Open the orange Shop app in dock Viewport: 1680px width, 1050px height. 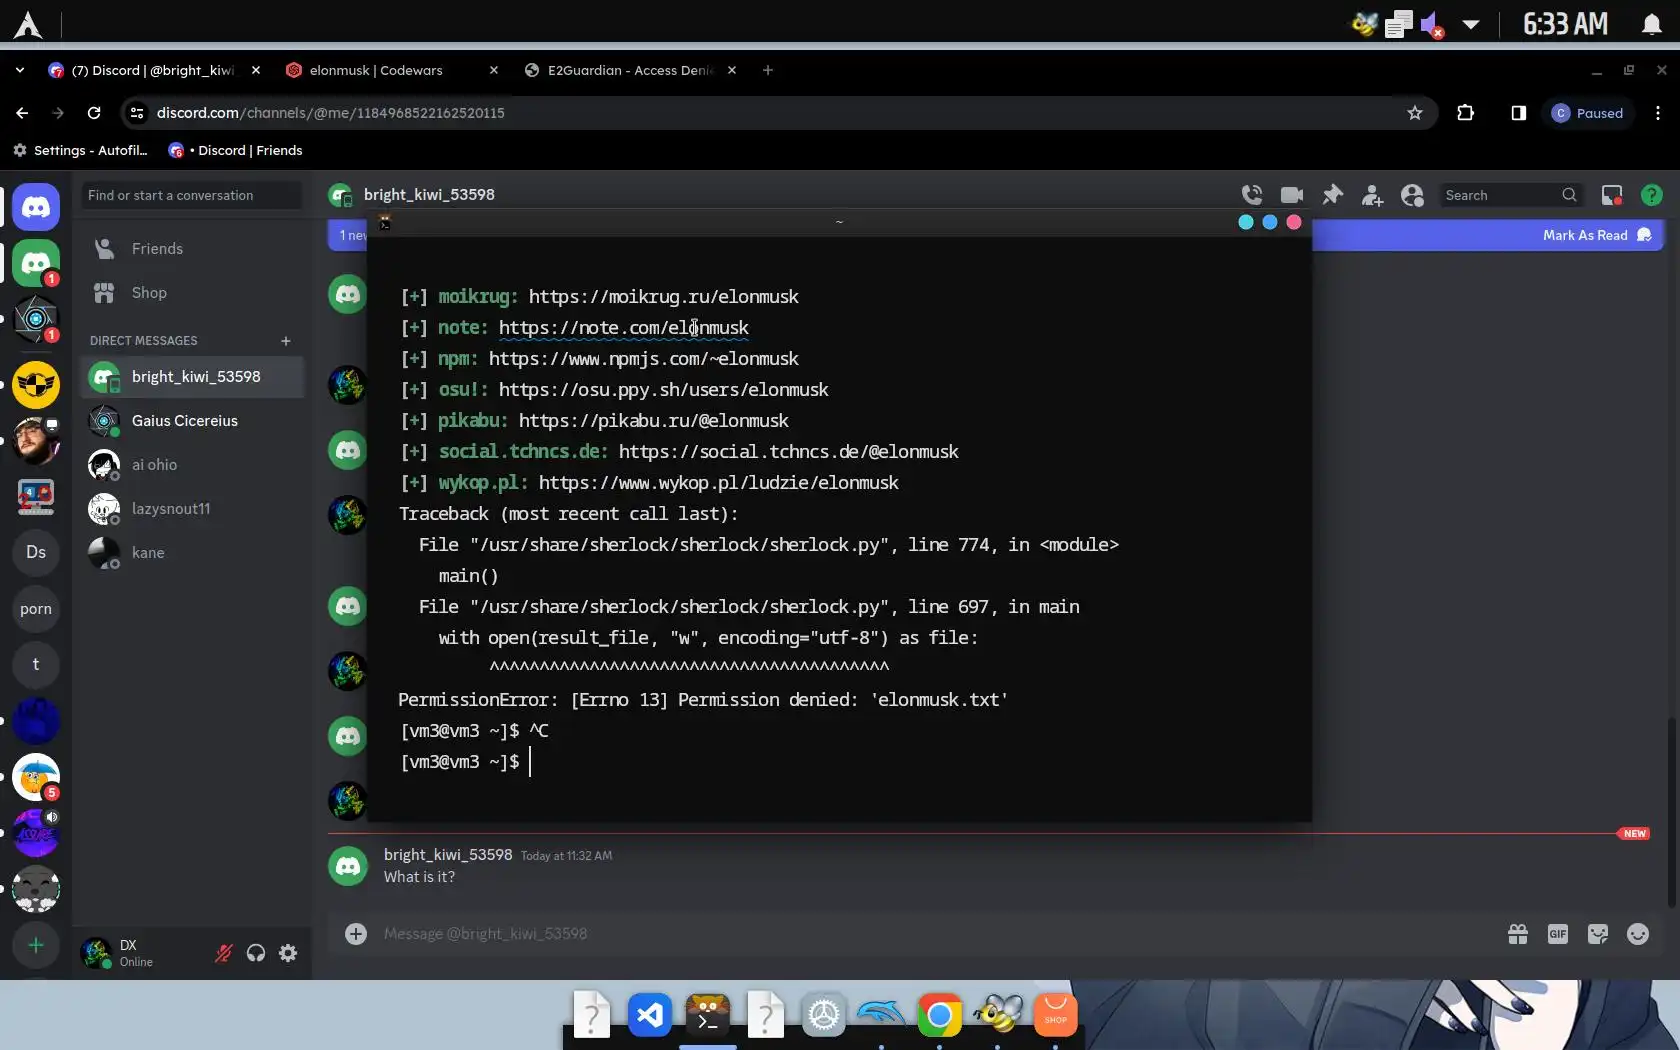1056,1016
